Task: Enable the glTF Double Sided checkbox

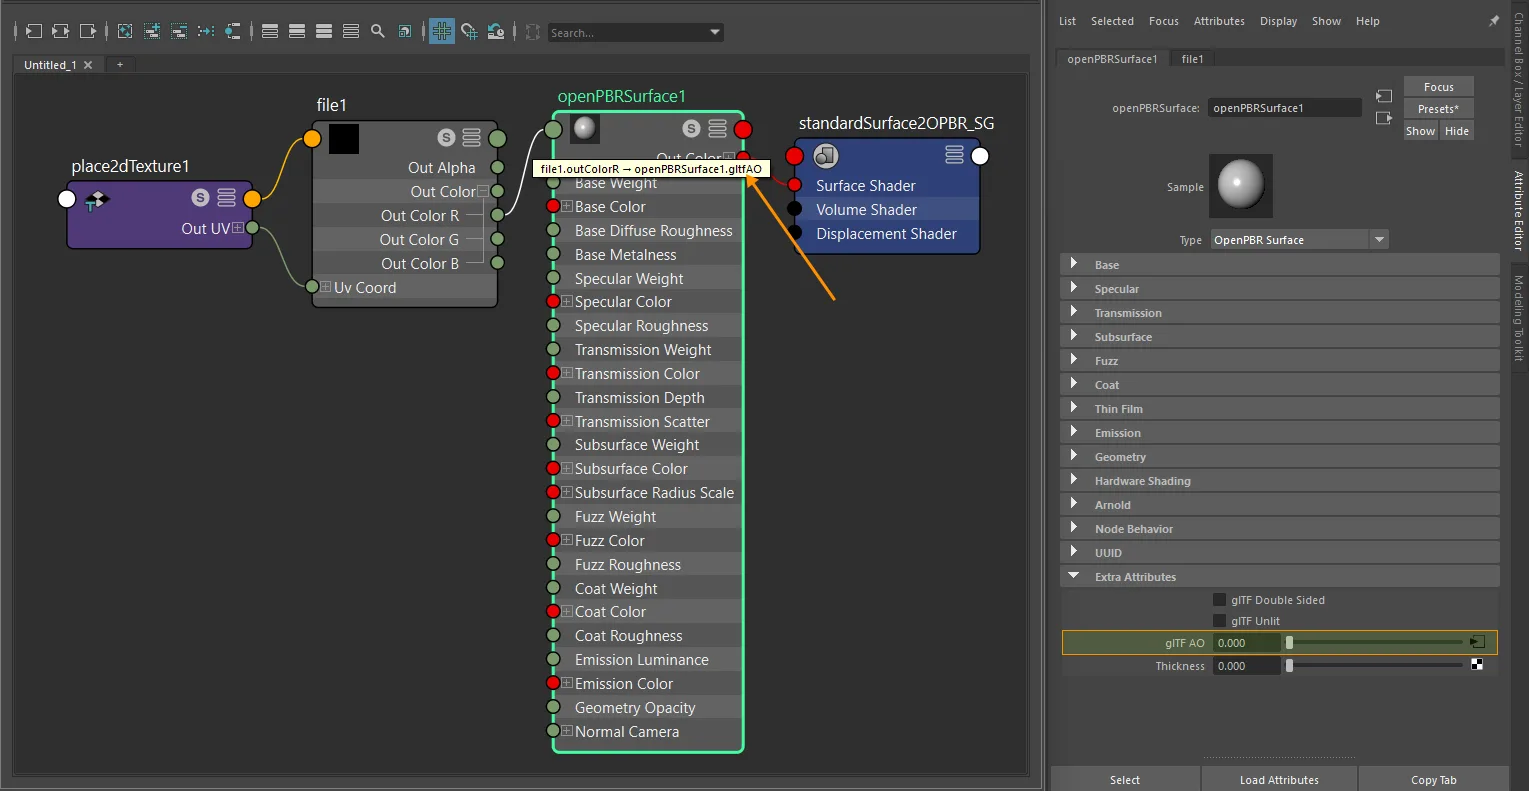Action: tap(1219, 600)
